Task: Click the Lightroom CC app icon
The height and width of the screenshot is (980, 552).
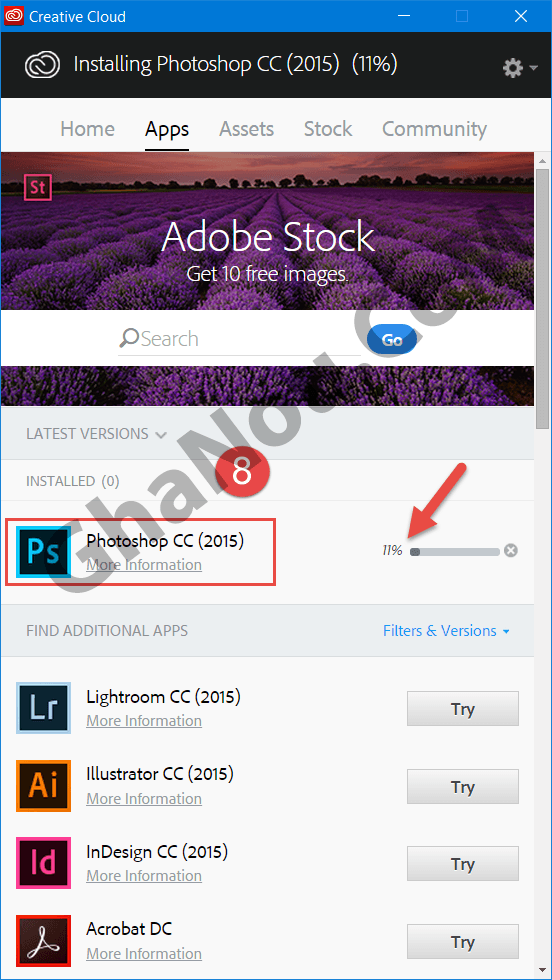Action: (43, 708)
